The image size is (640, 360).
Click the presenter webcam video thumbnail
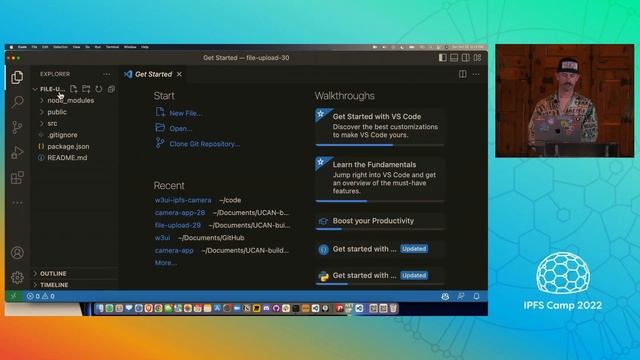coord(564,100)
